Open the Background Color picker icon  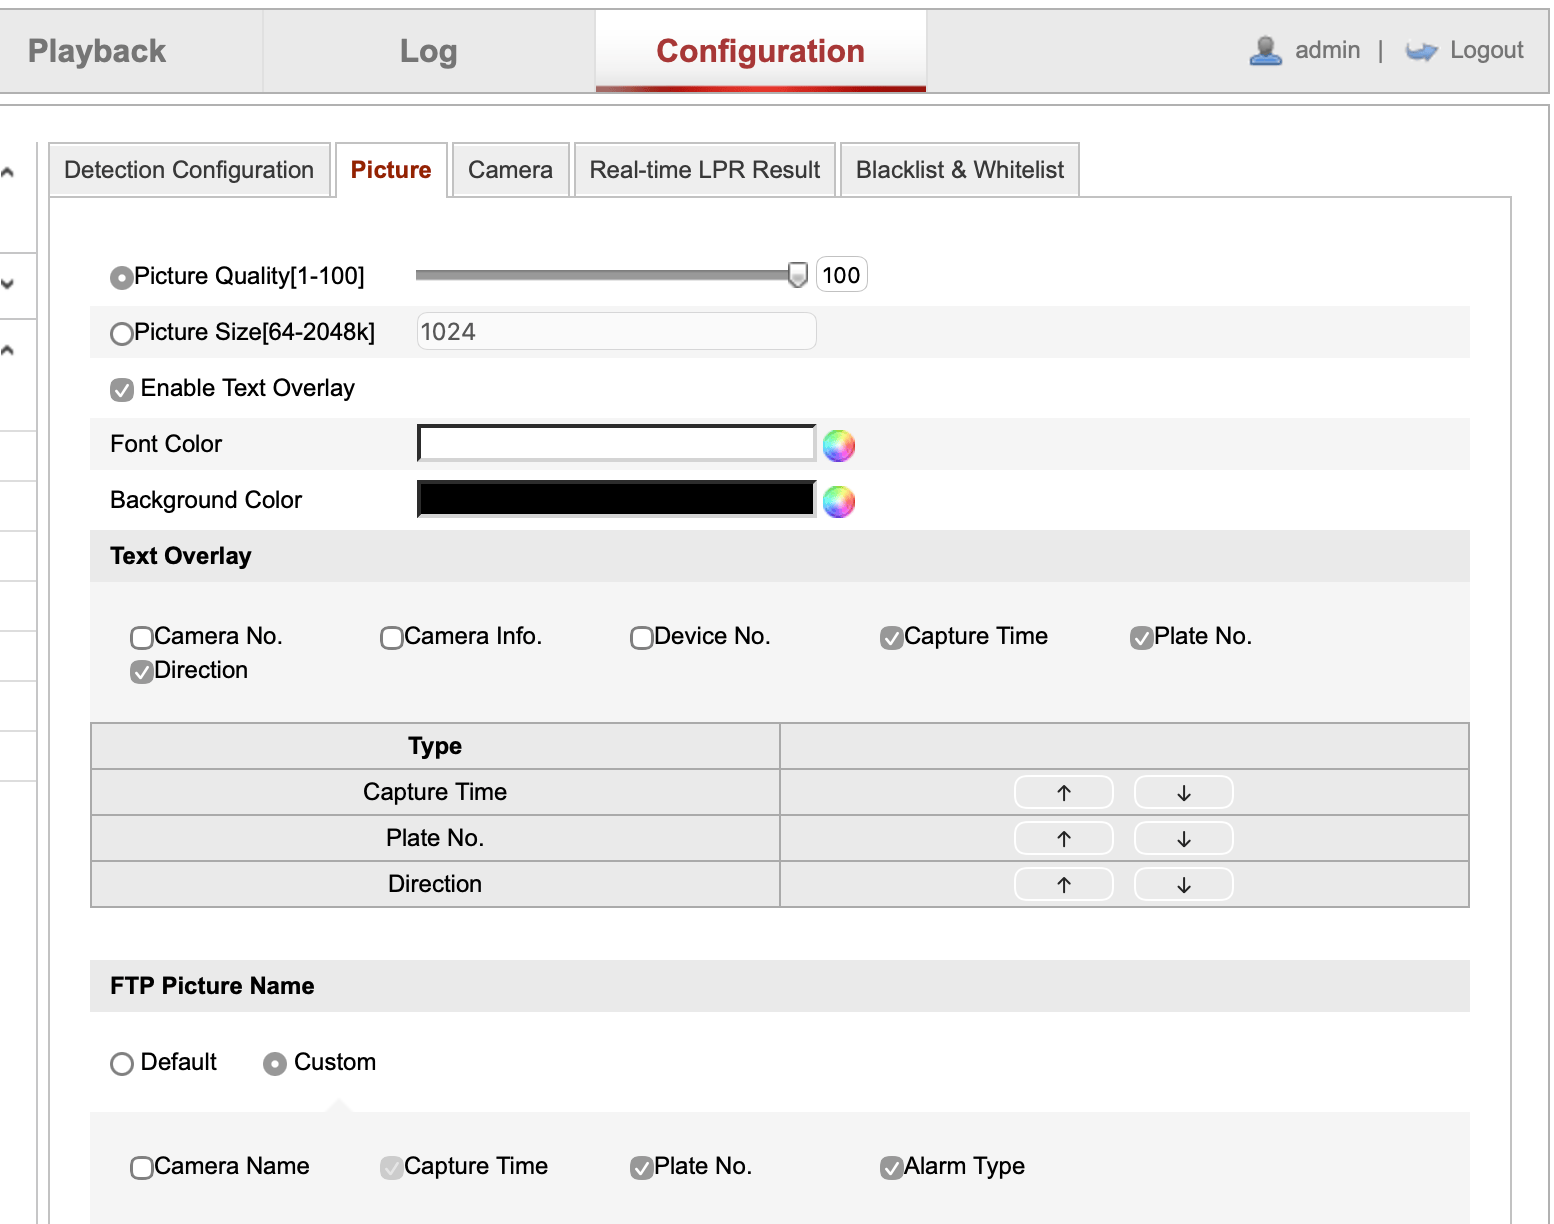[838, 501]
